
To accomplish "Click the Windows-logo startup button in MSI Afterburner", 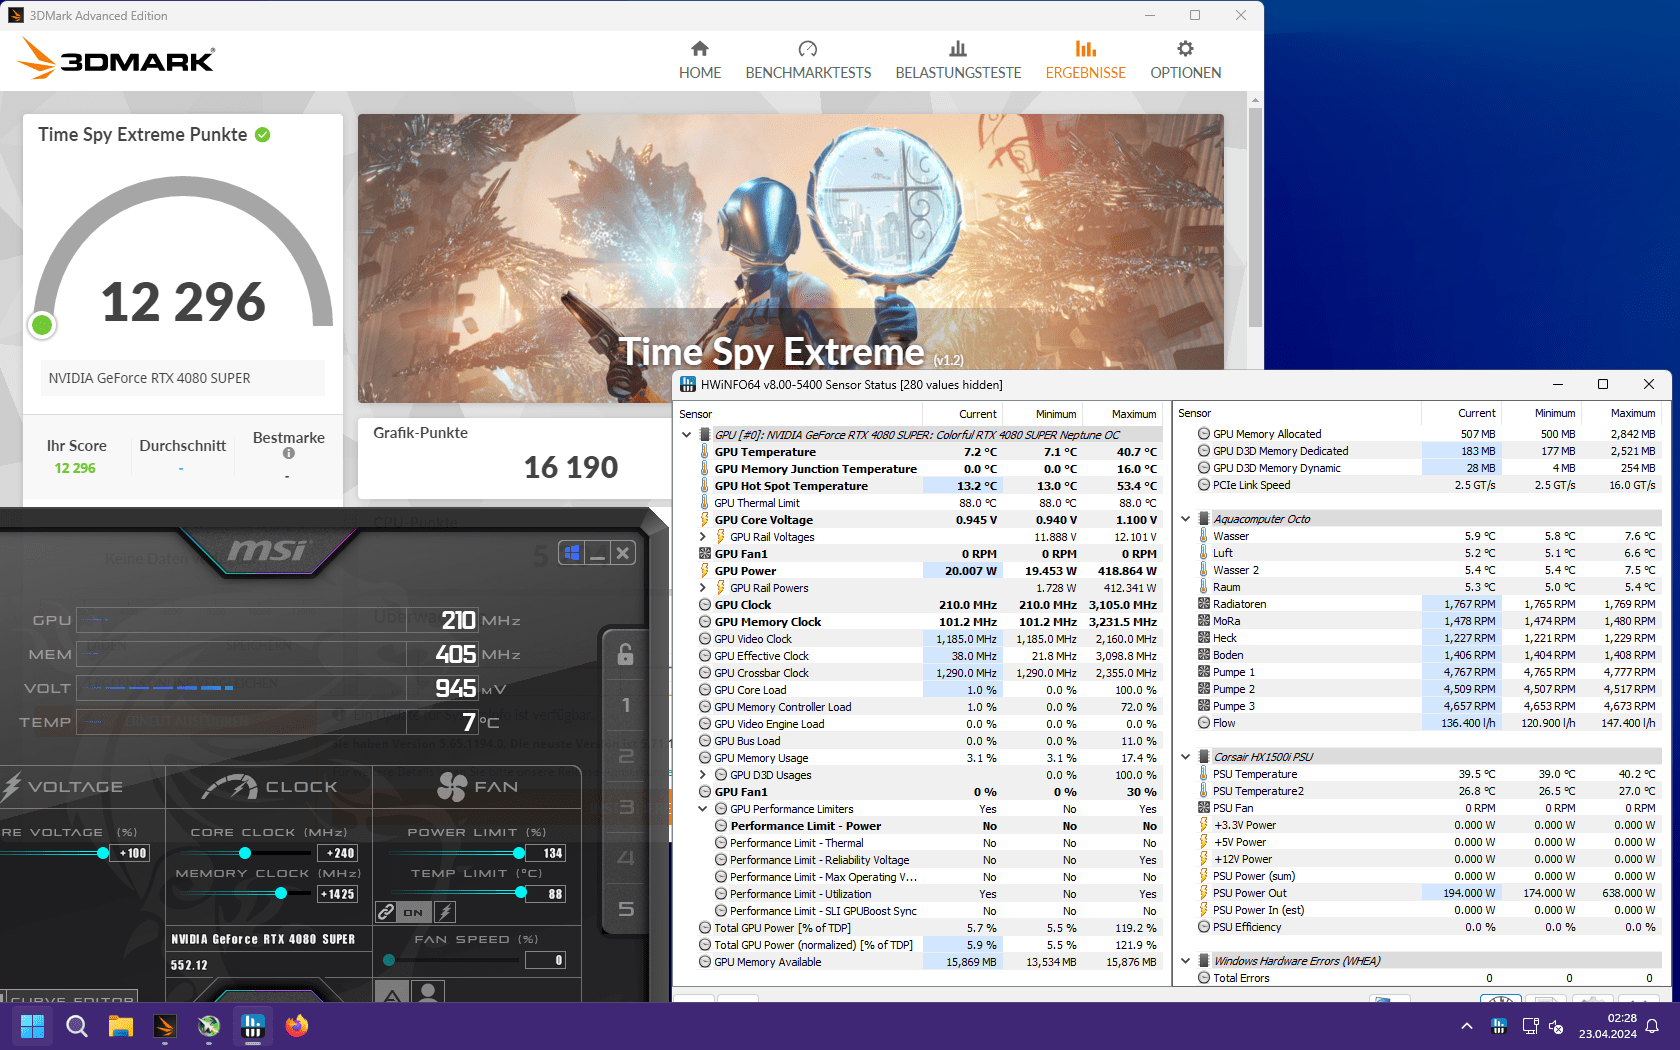I will click(x=572, y=552).
